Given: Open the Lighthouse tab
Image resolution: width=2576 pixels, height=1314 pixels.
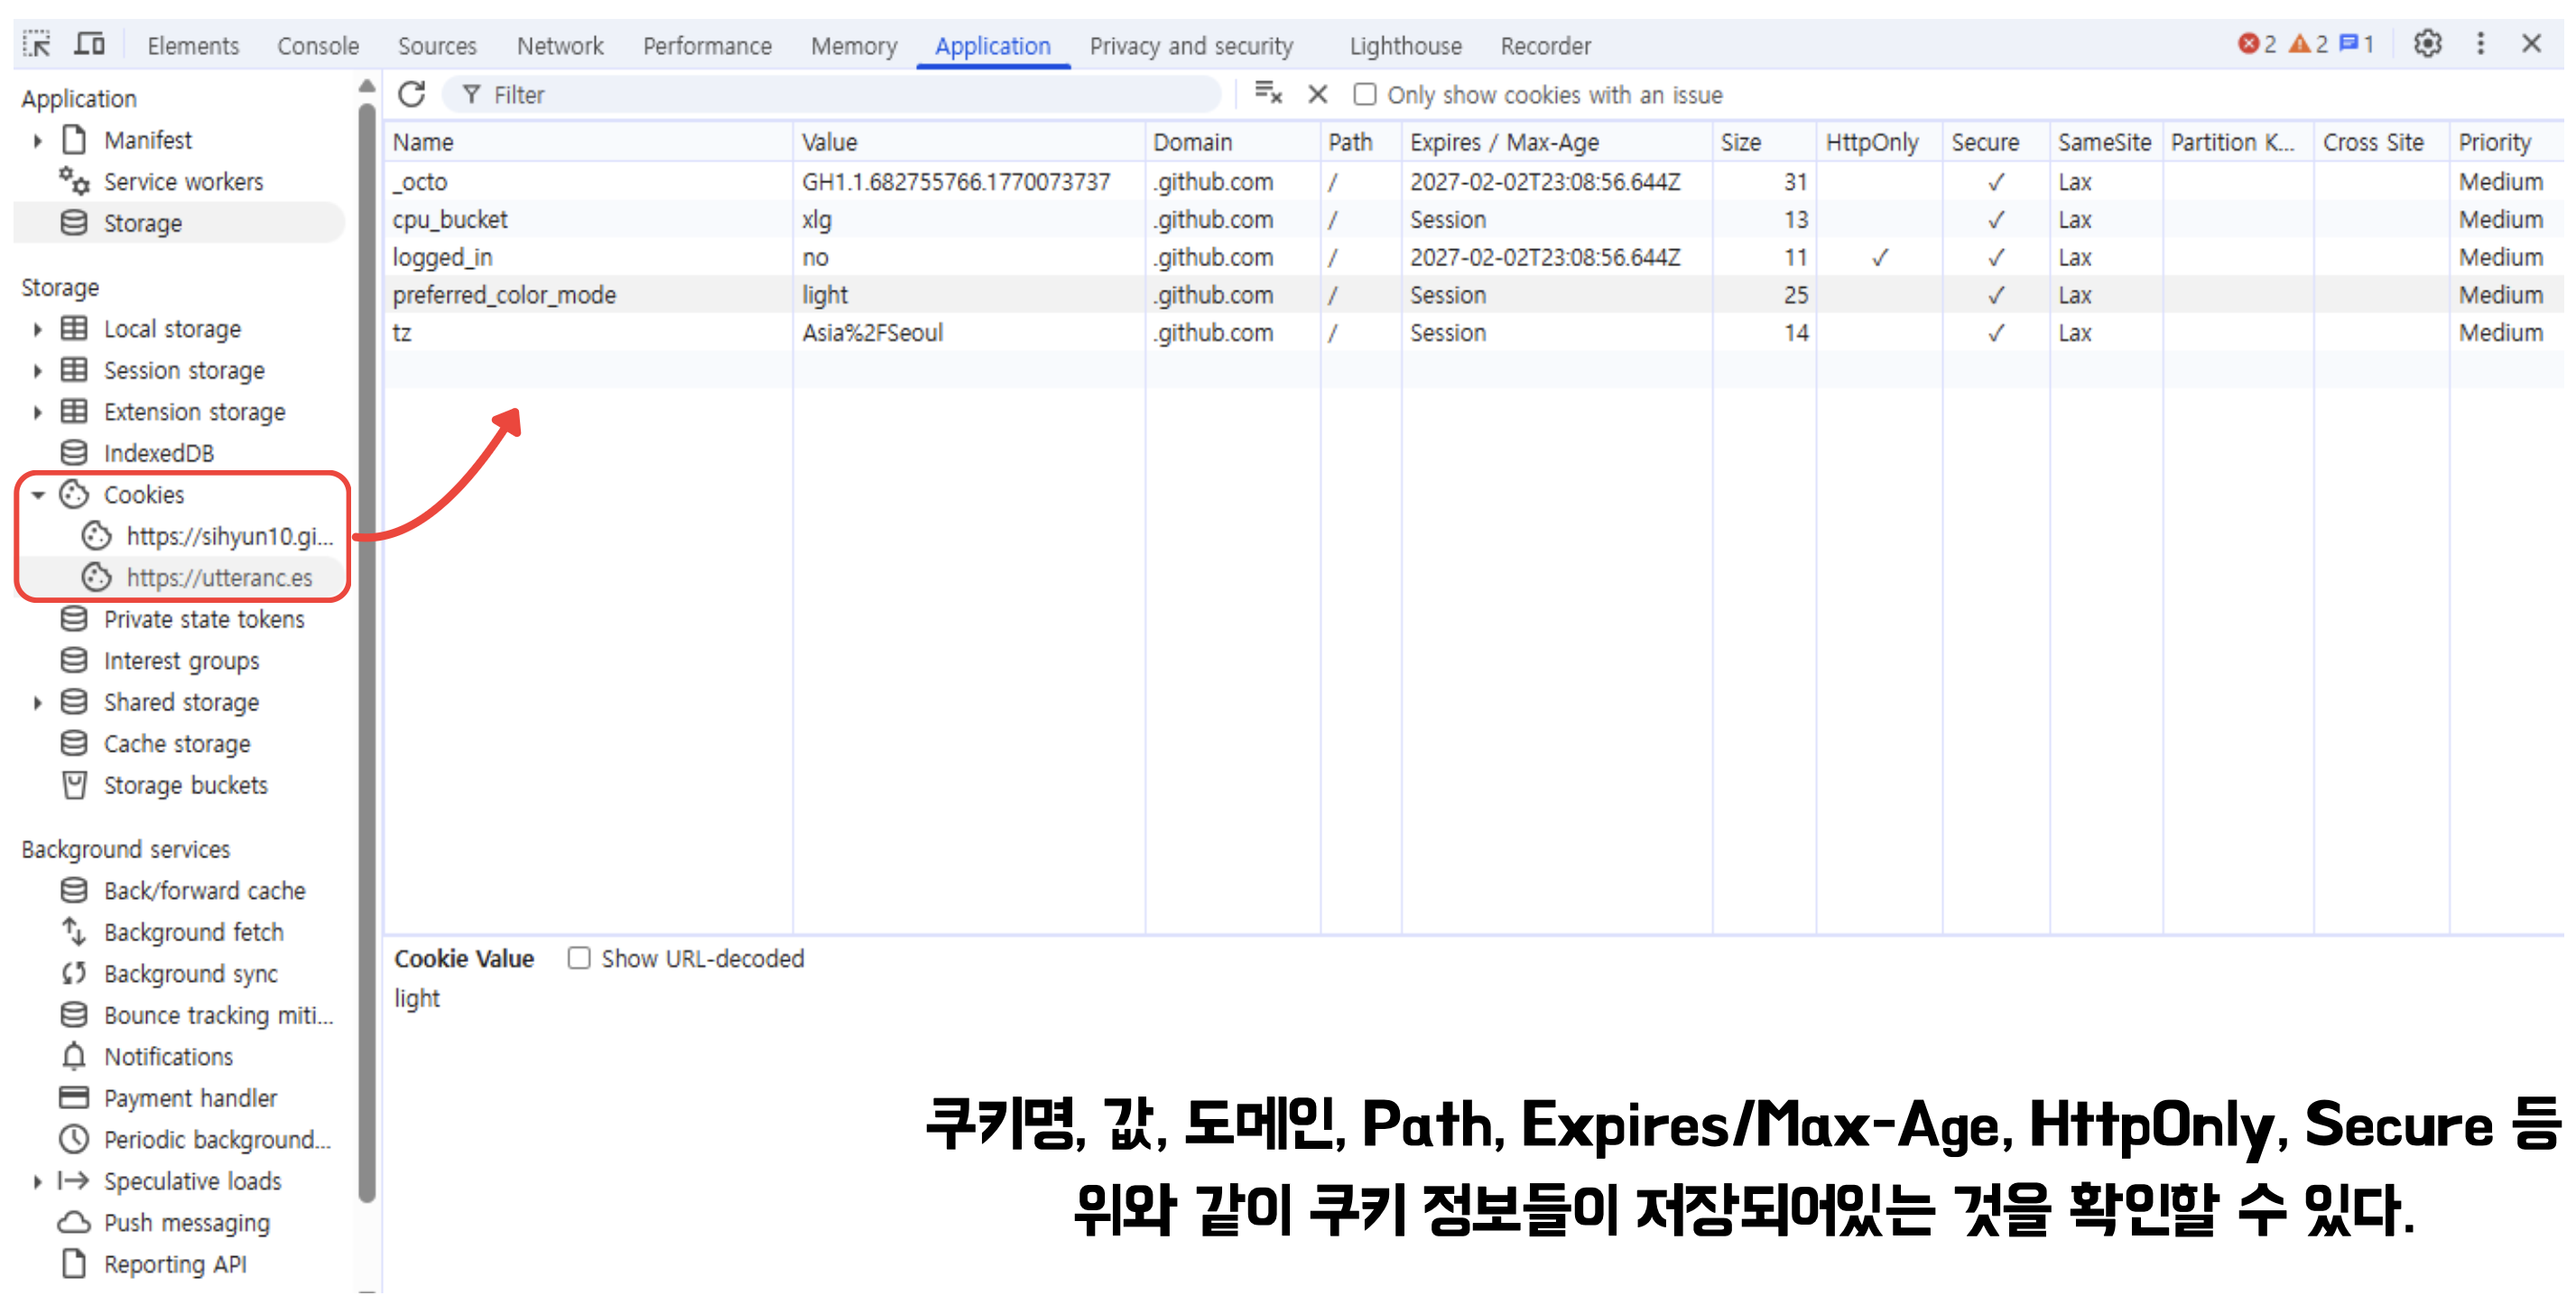Looking at the screenshot, I should click(1404, 46).
